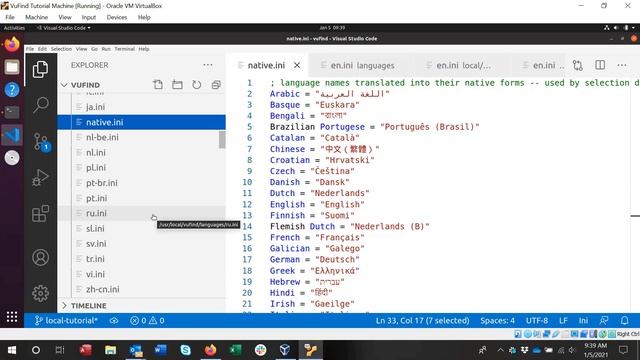Select native.ini in Explorer
The width and height of the screenshot is (640, 360).
point(141,122)
